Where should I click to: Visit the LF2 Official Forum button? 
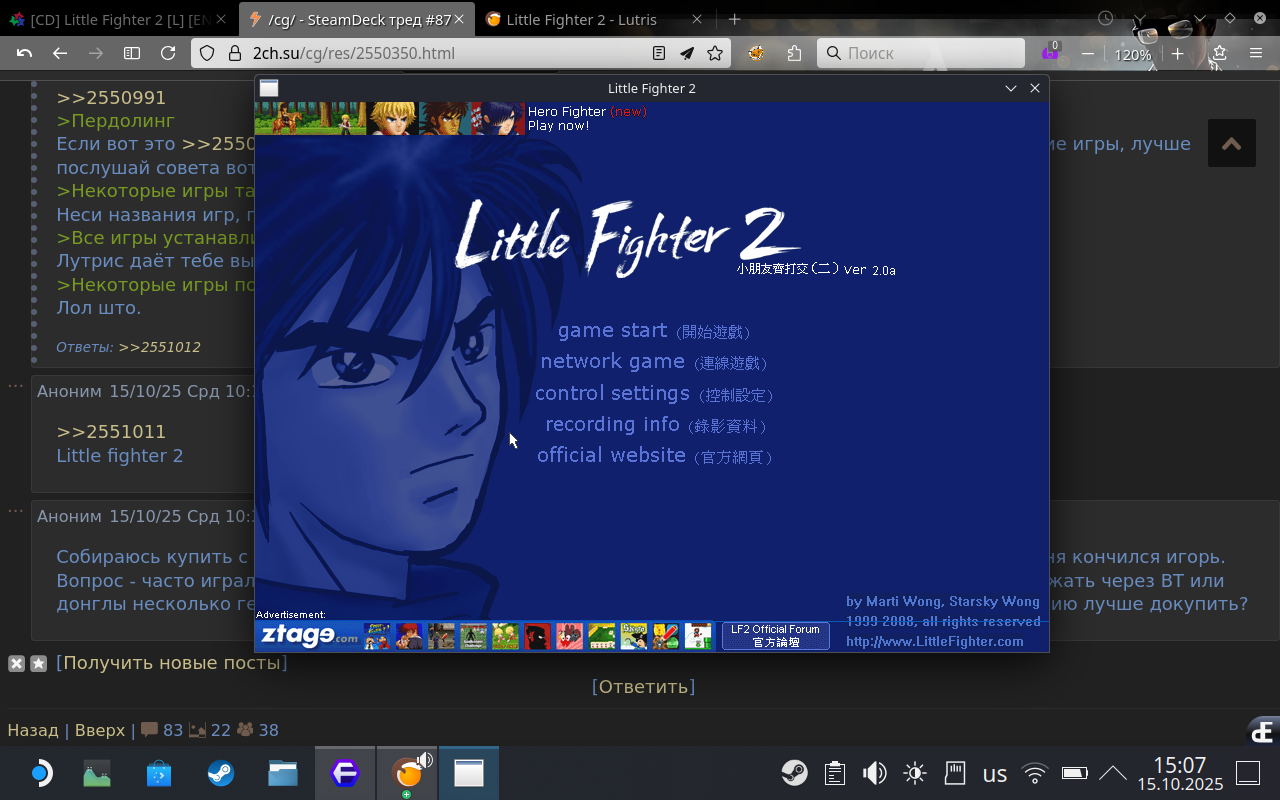[775, 636]
